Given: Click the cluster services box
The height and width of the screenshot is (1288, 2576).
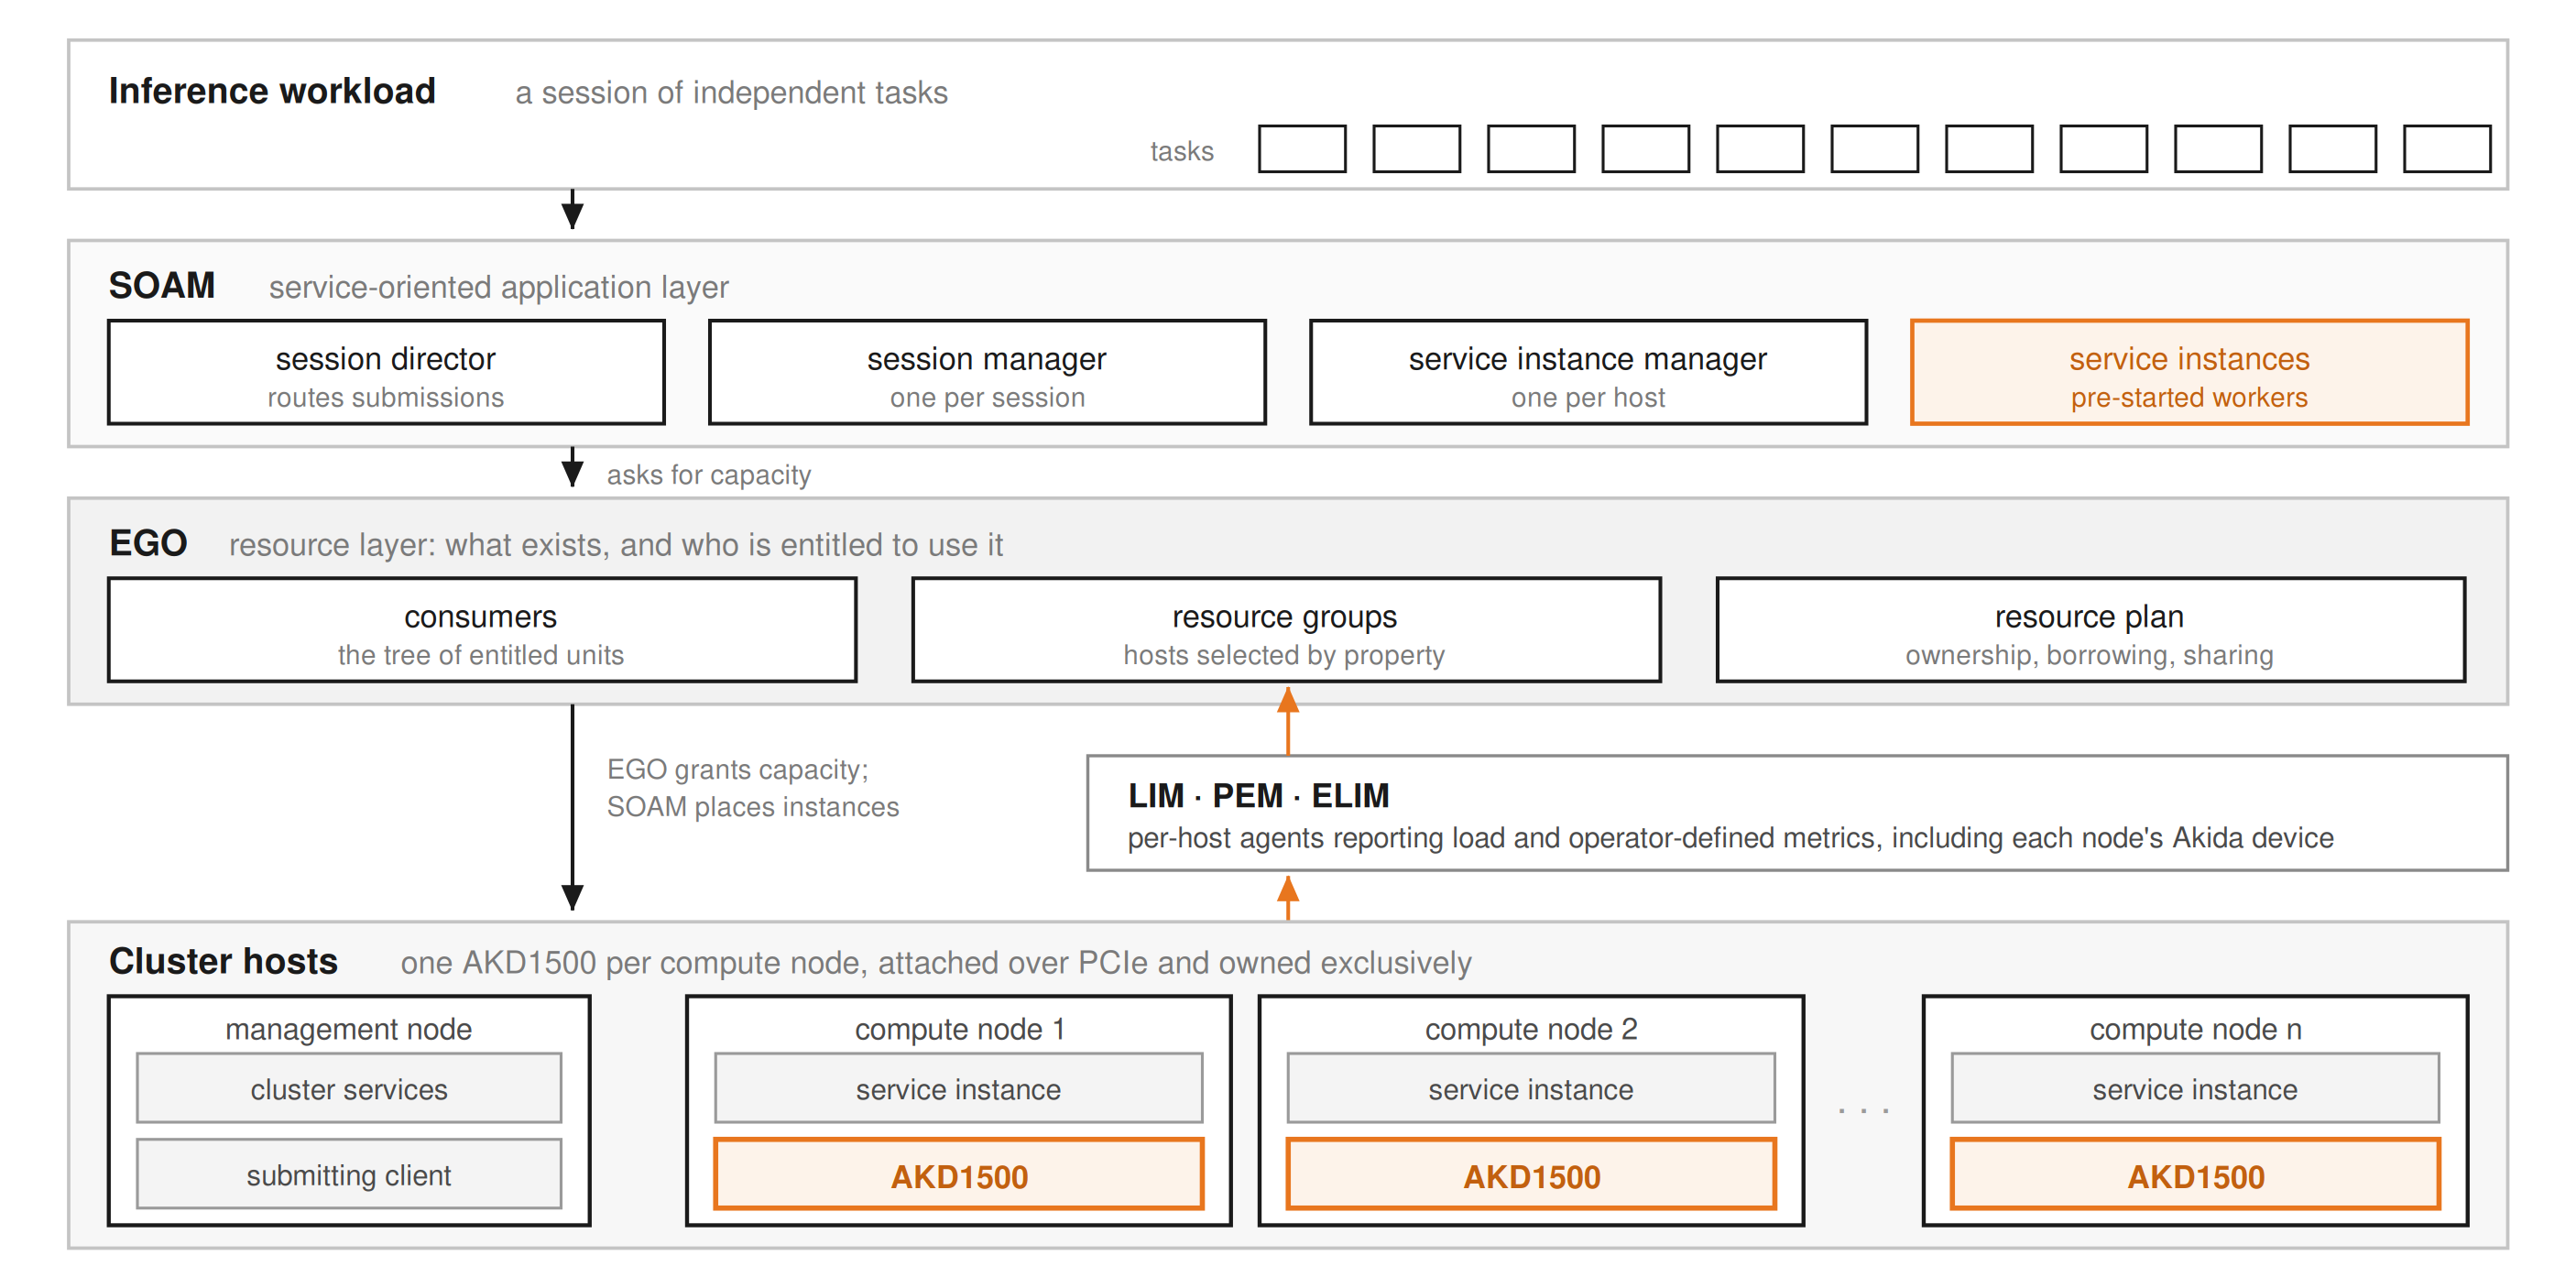Looking at the screenshot, I should pyautogui.click(x=349, y=1088).
